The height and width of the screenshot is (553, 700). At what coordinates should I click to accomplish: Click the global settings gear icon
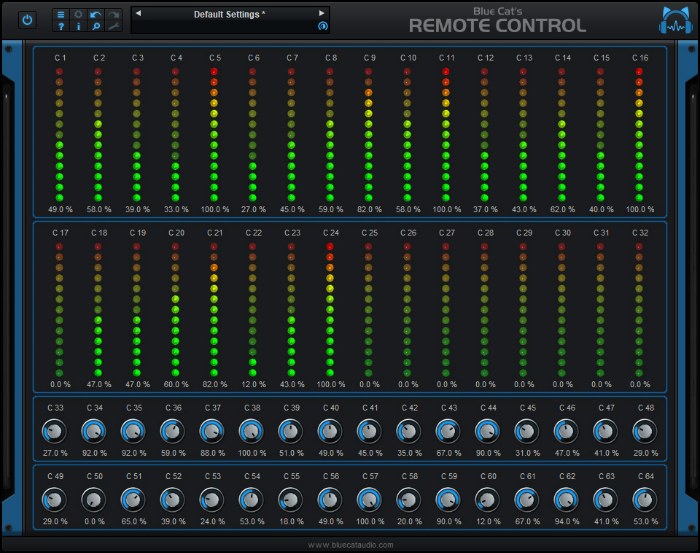pos(79,15)
